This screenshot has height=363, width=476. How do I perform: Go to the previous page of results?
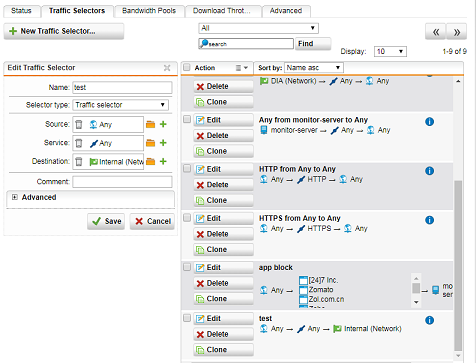(435, 32)
